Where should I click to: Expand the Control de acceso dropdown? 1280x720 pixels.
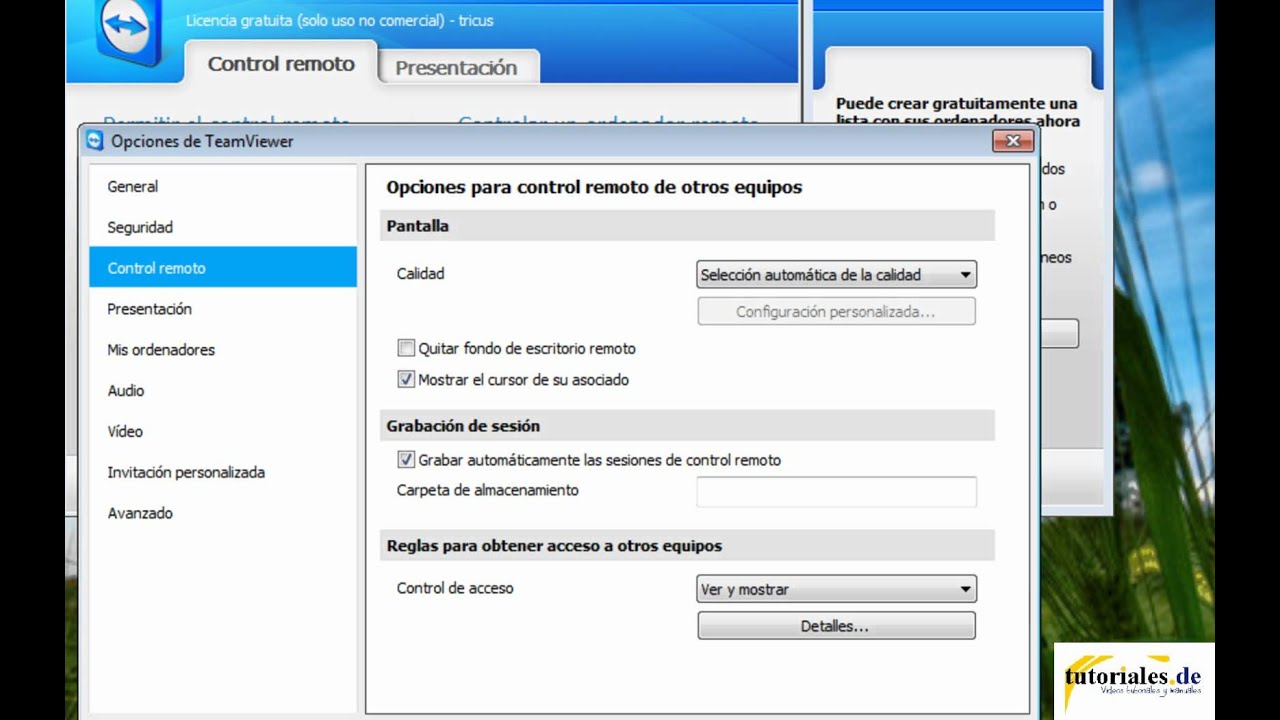click(836, 589)
